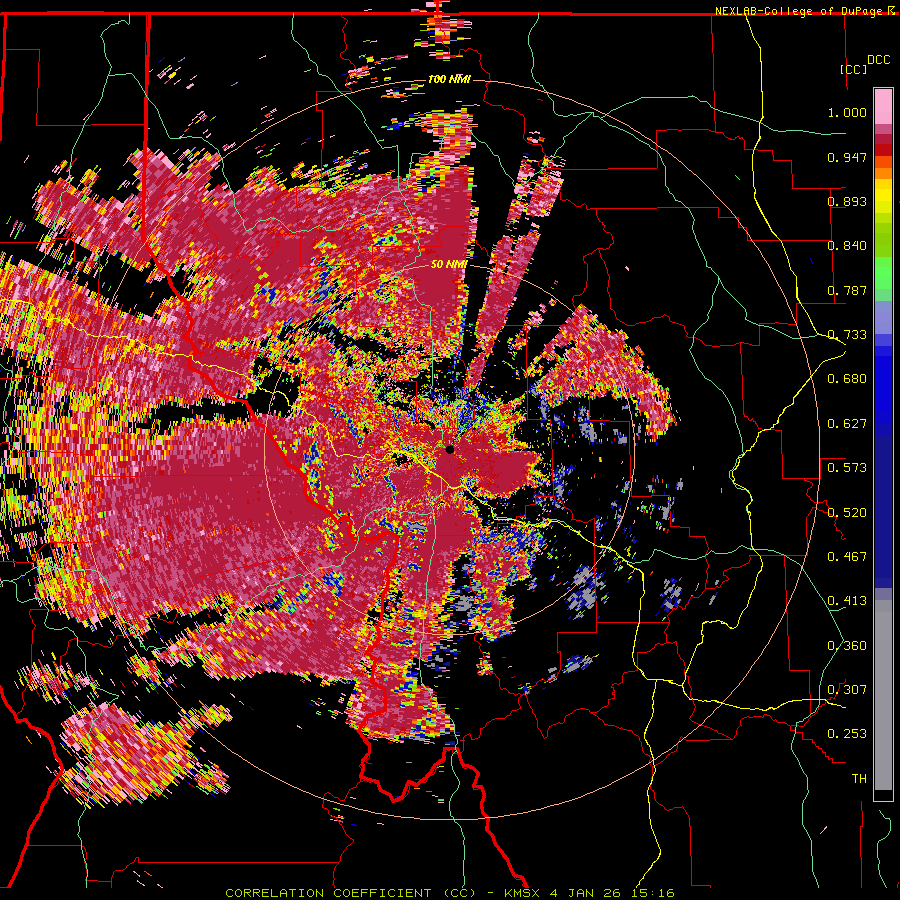Select the 0.520 scale value
Screen dimensions: 900x900
[x=847, y=513]
